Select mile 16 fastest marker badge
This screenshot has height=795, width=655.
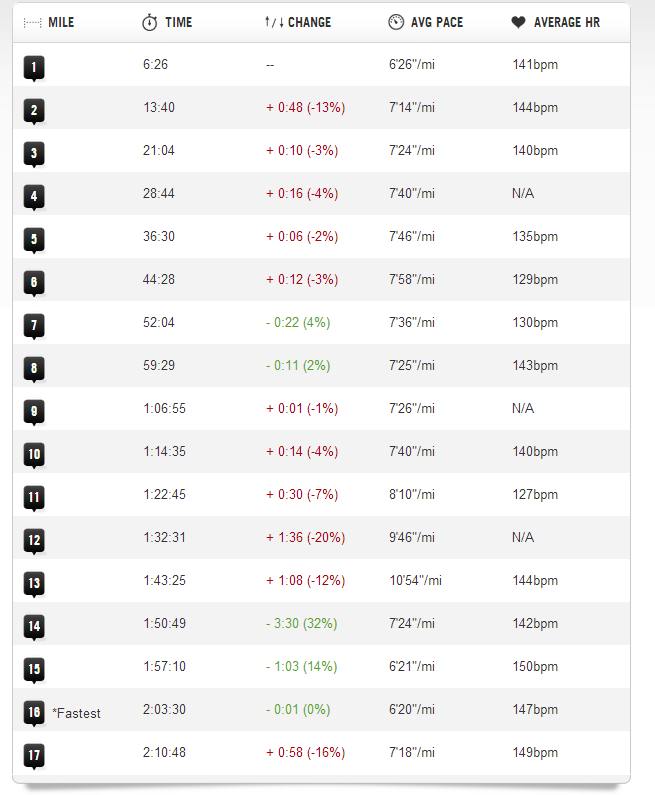pyautogui.click(x=34, y=713)
